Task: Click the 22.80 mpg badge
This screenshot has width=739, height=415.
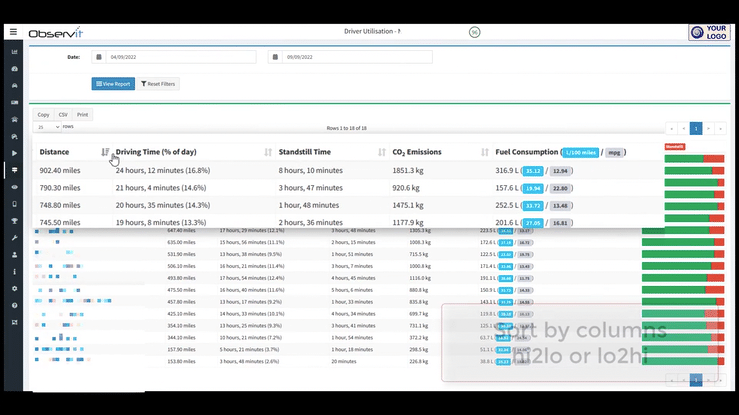Action: [560, 188]
